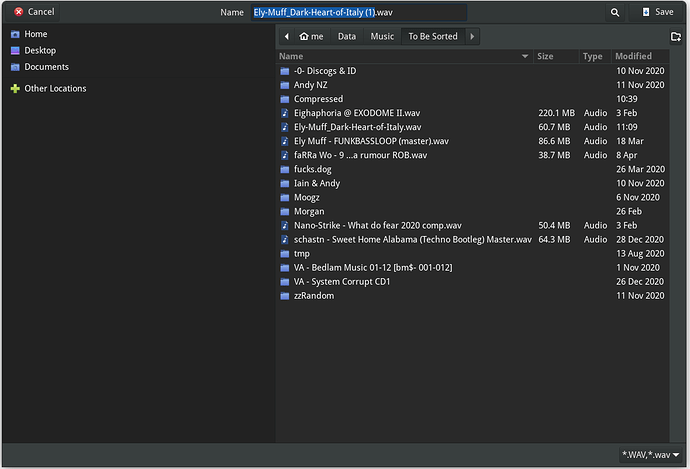690x469 pixels.
Task: Click the path bar forward arrow
Action: coord(472,37)
